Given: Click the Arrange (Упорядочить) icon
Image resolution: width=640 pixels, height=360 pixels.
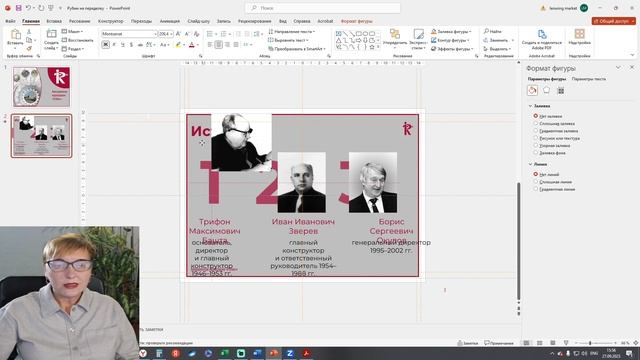Looking at the screenshot, I should tap(394, 34).
